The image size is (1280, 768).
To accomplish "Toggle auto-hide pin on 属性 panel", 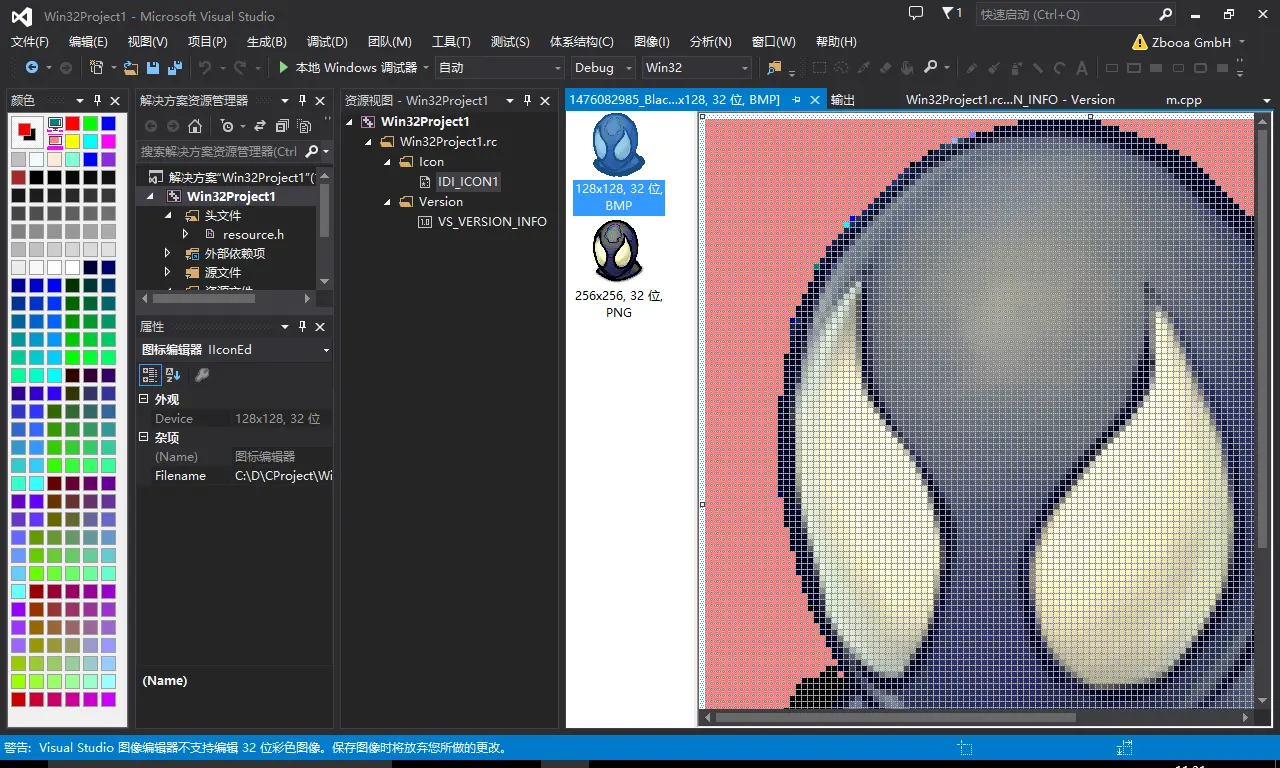I will pos(302,327).
